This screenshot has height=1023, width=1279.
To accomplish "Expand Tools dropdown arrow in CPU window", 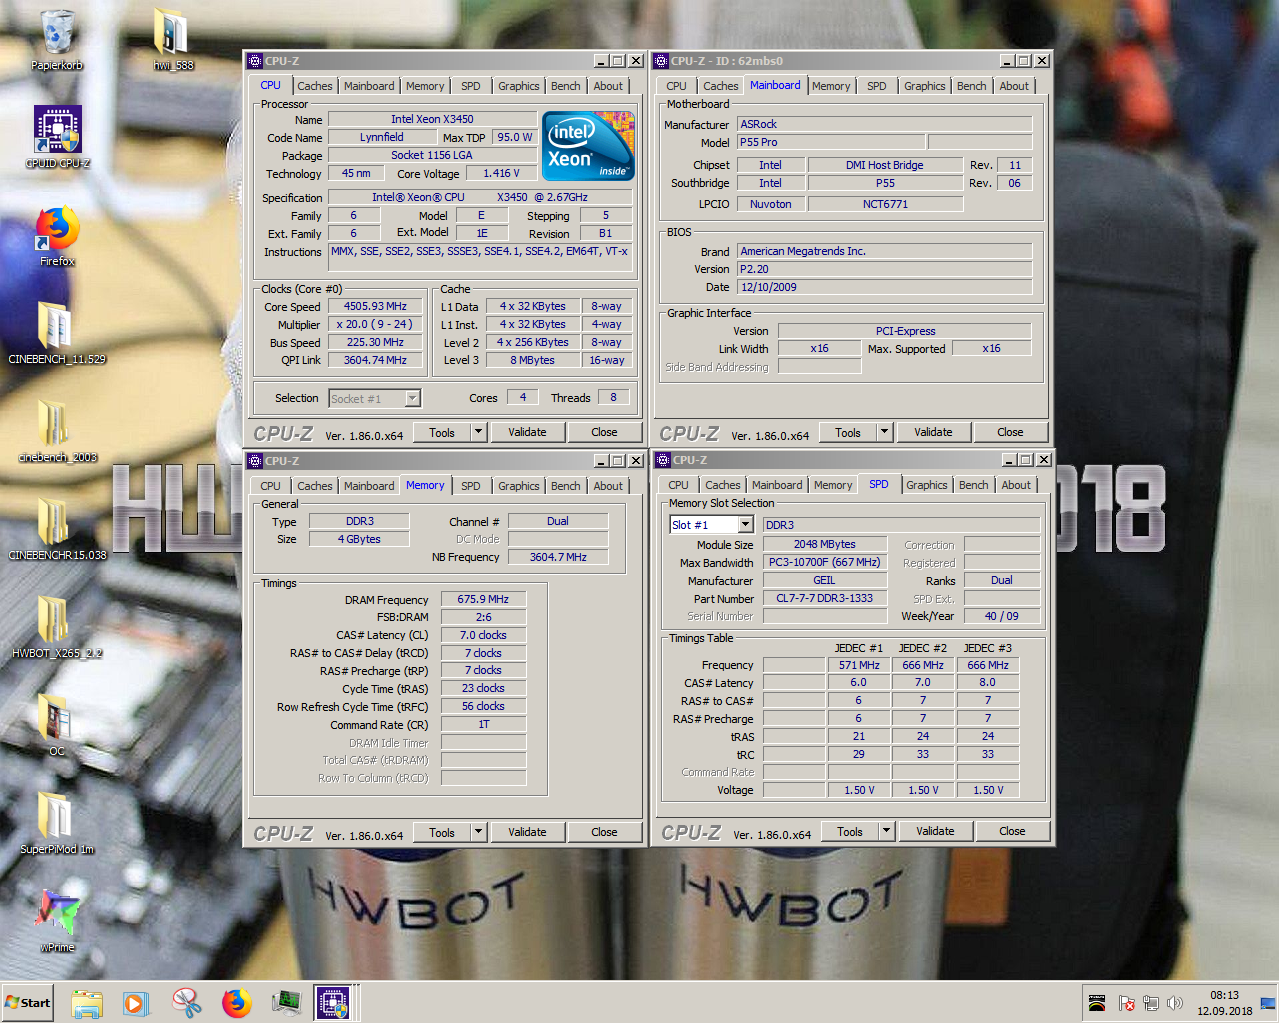I will click(478, 432).
